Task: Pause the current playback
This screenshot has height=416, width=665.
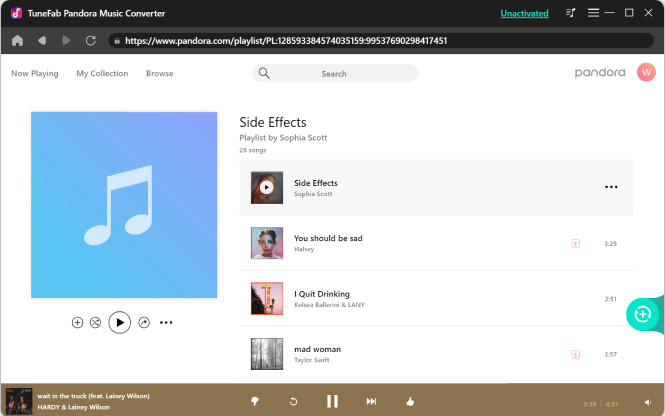Action: (332, 401)
